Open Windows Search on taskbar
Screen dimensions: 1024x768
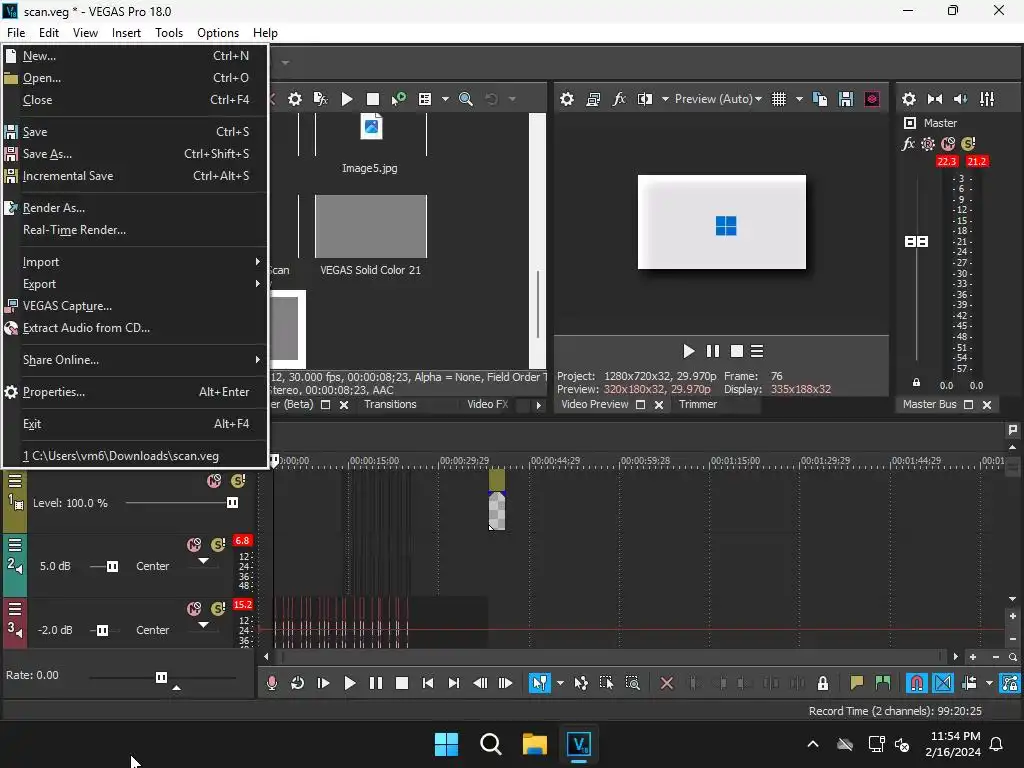click(490, 744)
